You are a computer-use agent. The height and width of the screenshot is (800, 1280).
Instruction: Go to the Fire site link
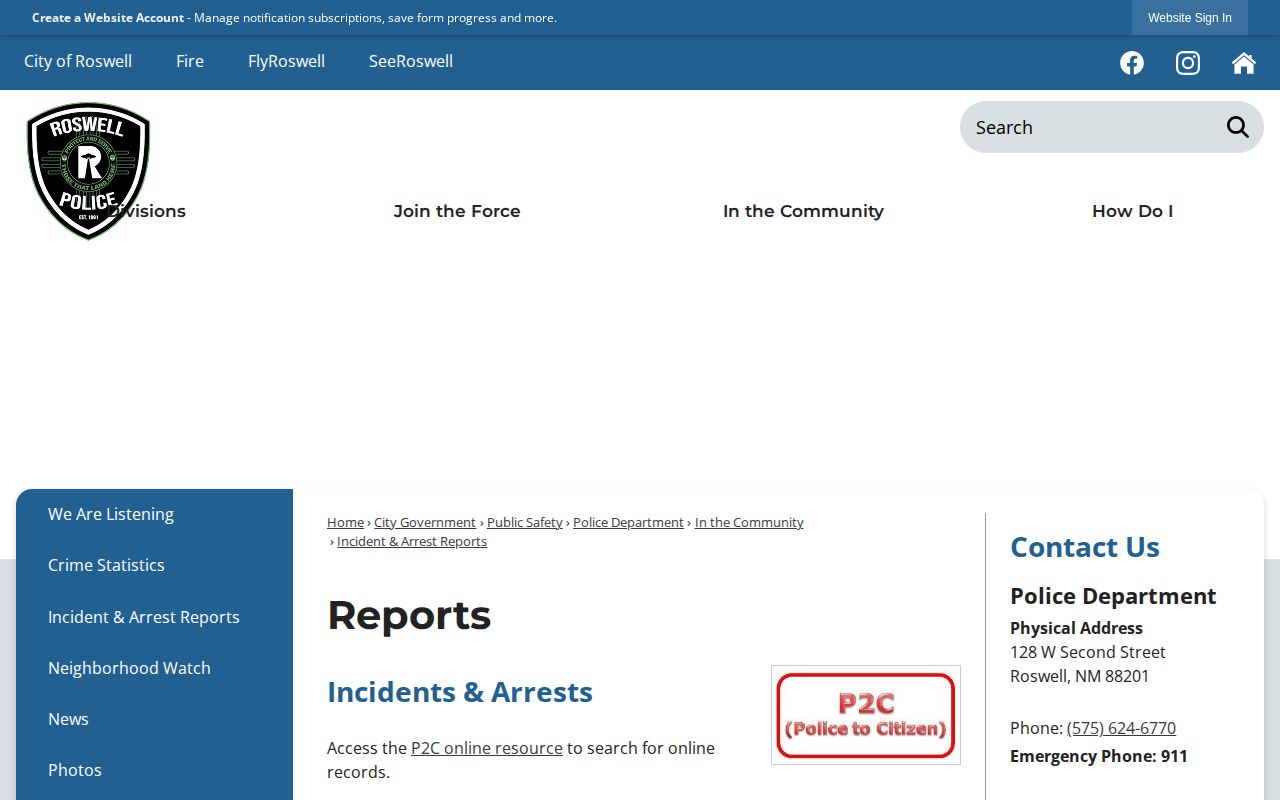pos(190,61)
